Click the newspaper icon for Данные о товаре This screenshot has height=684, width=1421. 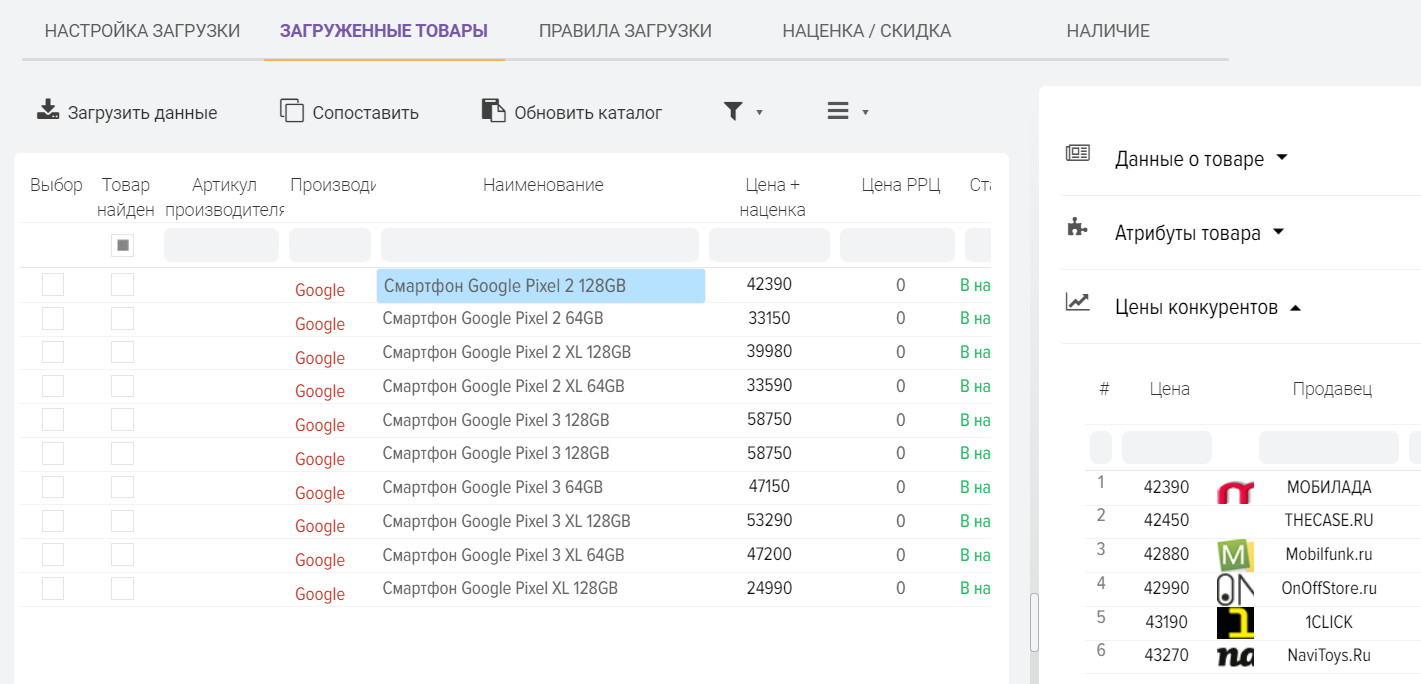pyautogui.click(x=1077, y=154)
